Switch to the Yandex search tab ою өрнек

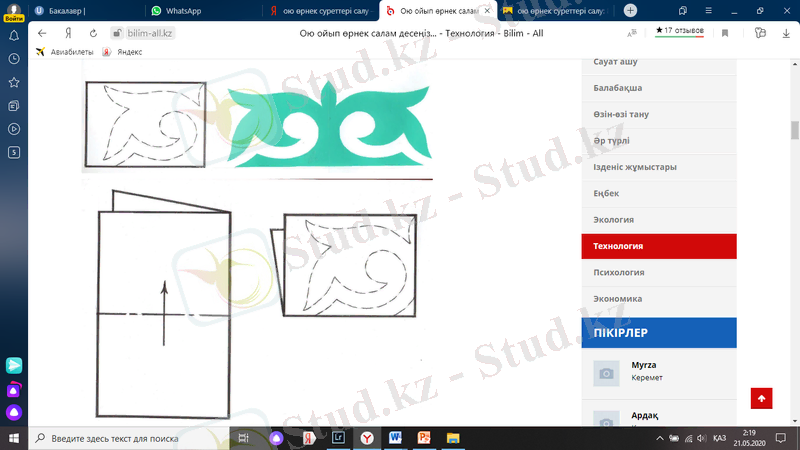(321, 11)
